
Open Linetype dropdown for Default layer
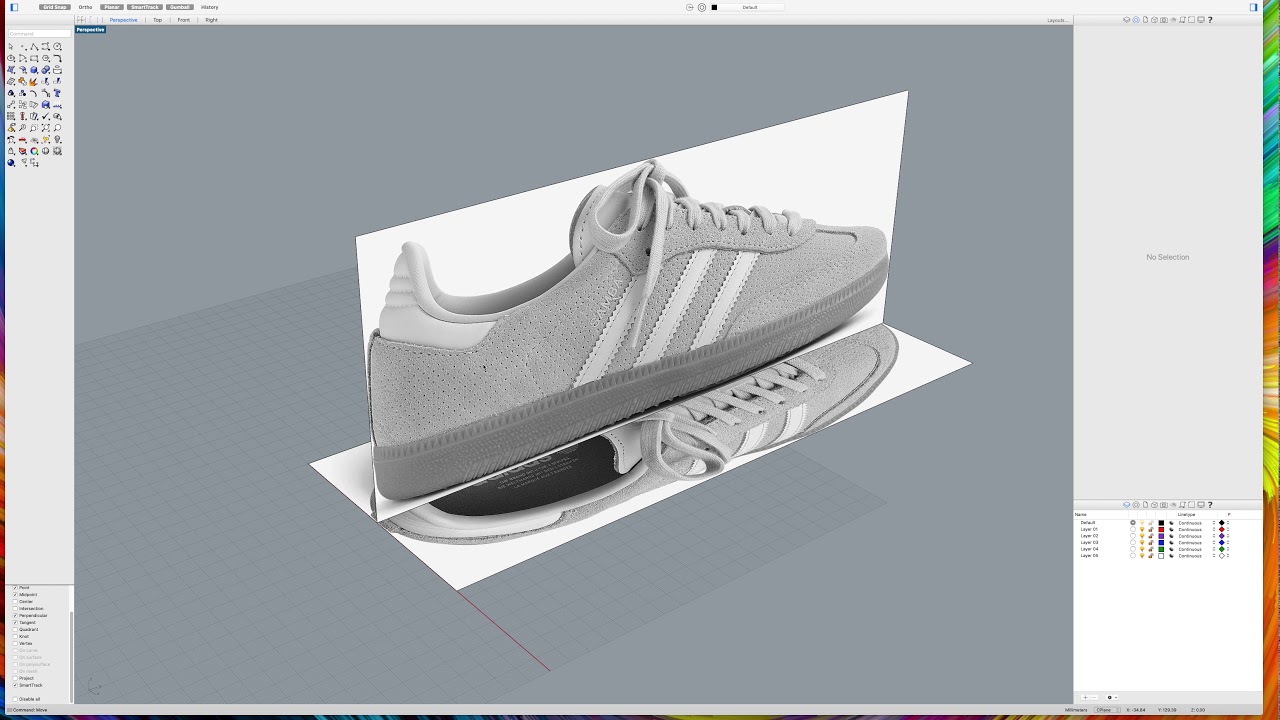pyautogui.click(x=1195, y=523)
